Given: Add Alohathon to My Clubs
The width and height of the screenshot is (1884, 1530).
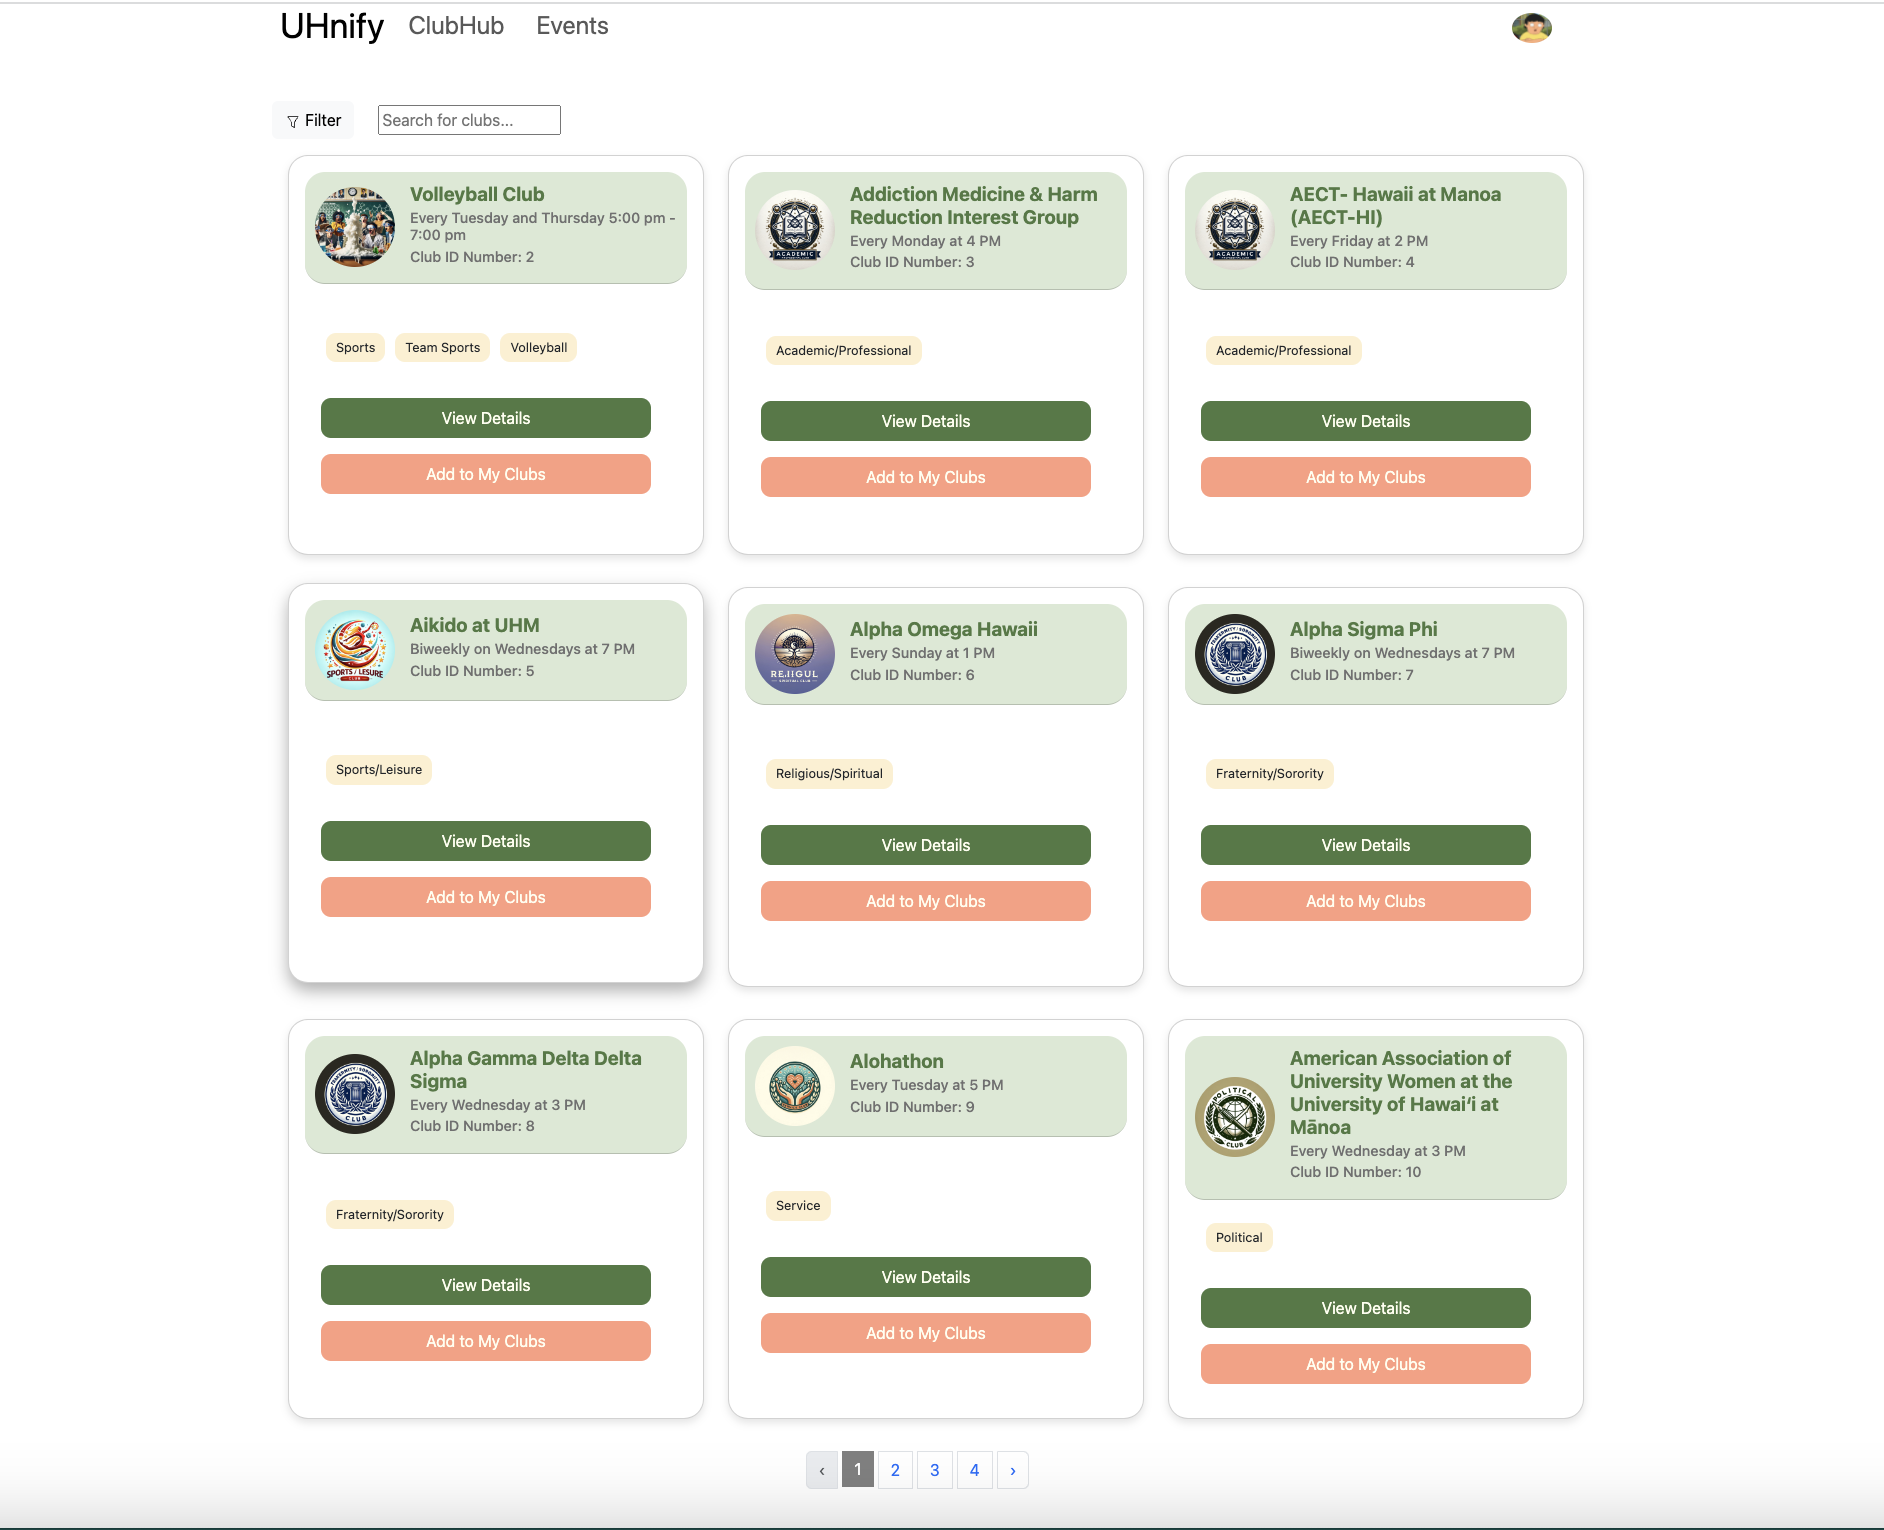Looking at the screenshot, I should 925,1332.
